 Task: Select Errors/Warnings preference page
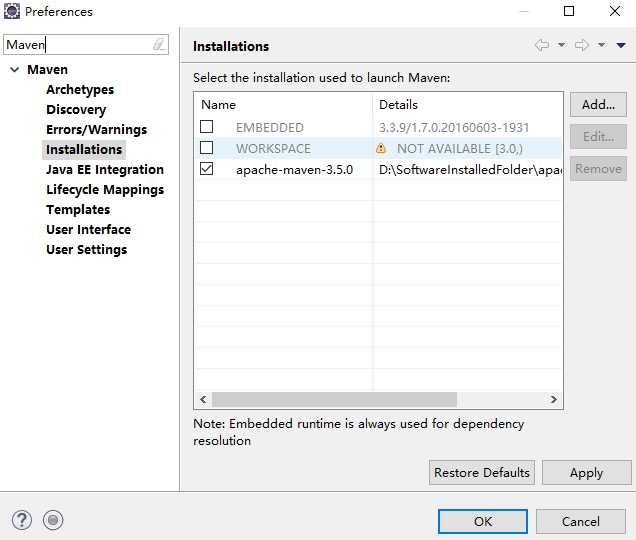click(97, 129)
